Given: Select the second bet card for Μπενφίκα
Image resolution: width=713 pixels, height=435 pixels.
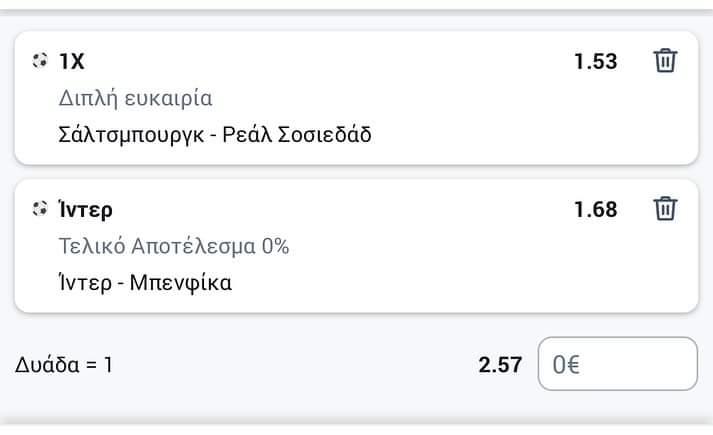Looking at the screenshot, I should coord(356,246).
